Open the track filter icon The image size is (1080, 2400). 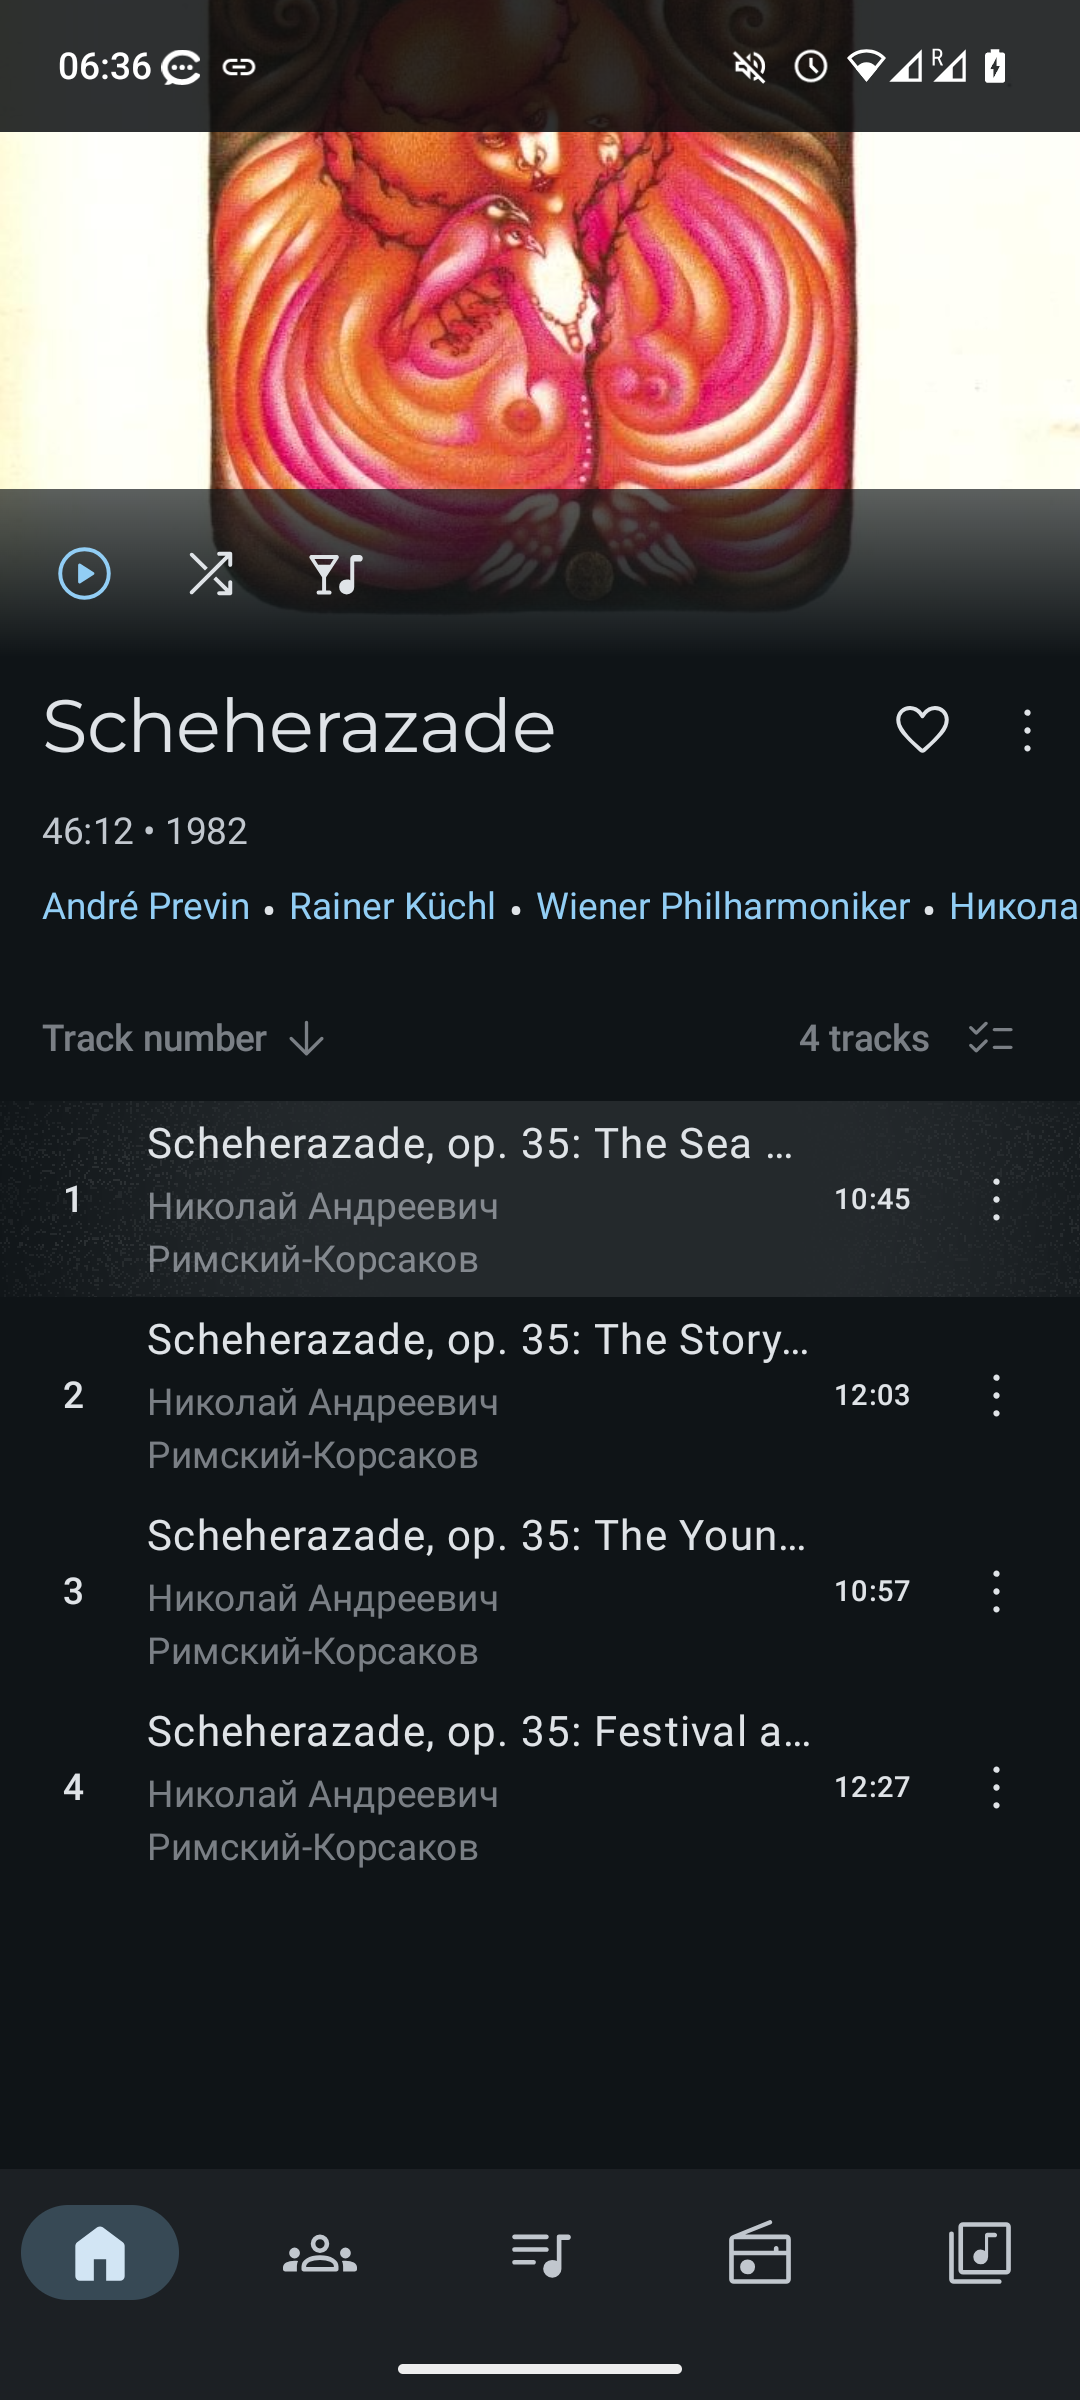pyautogui.click(x=336, y=574)
